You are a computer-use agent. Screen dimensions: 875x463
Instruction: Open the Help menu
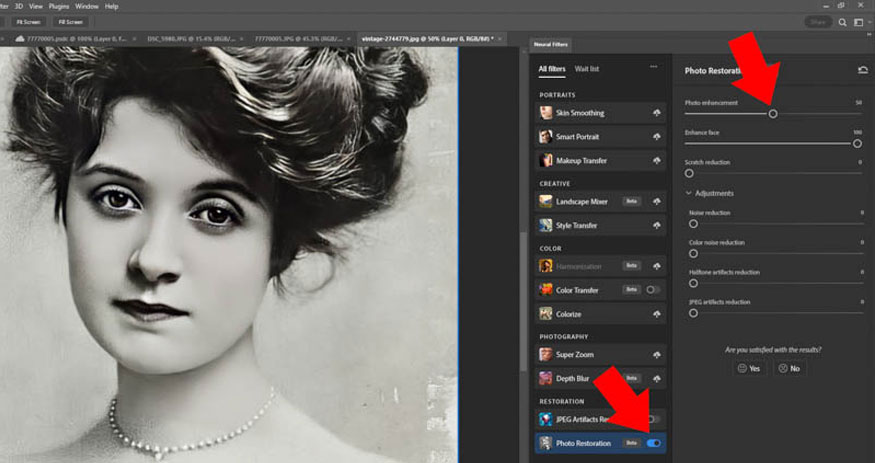pyautogui.click(x=112, y=6)
